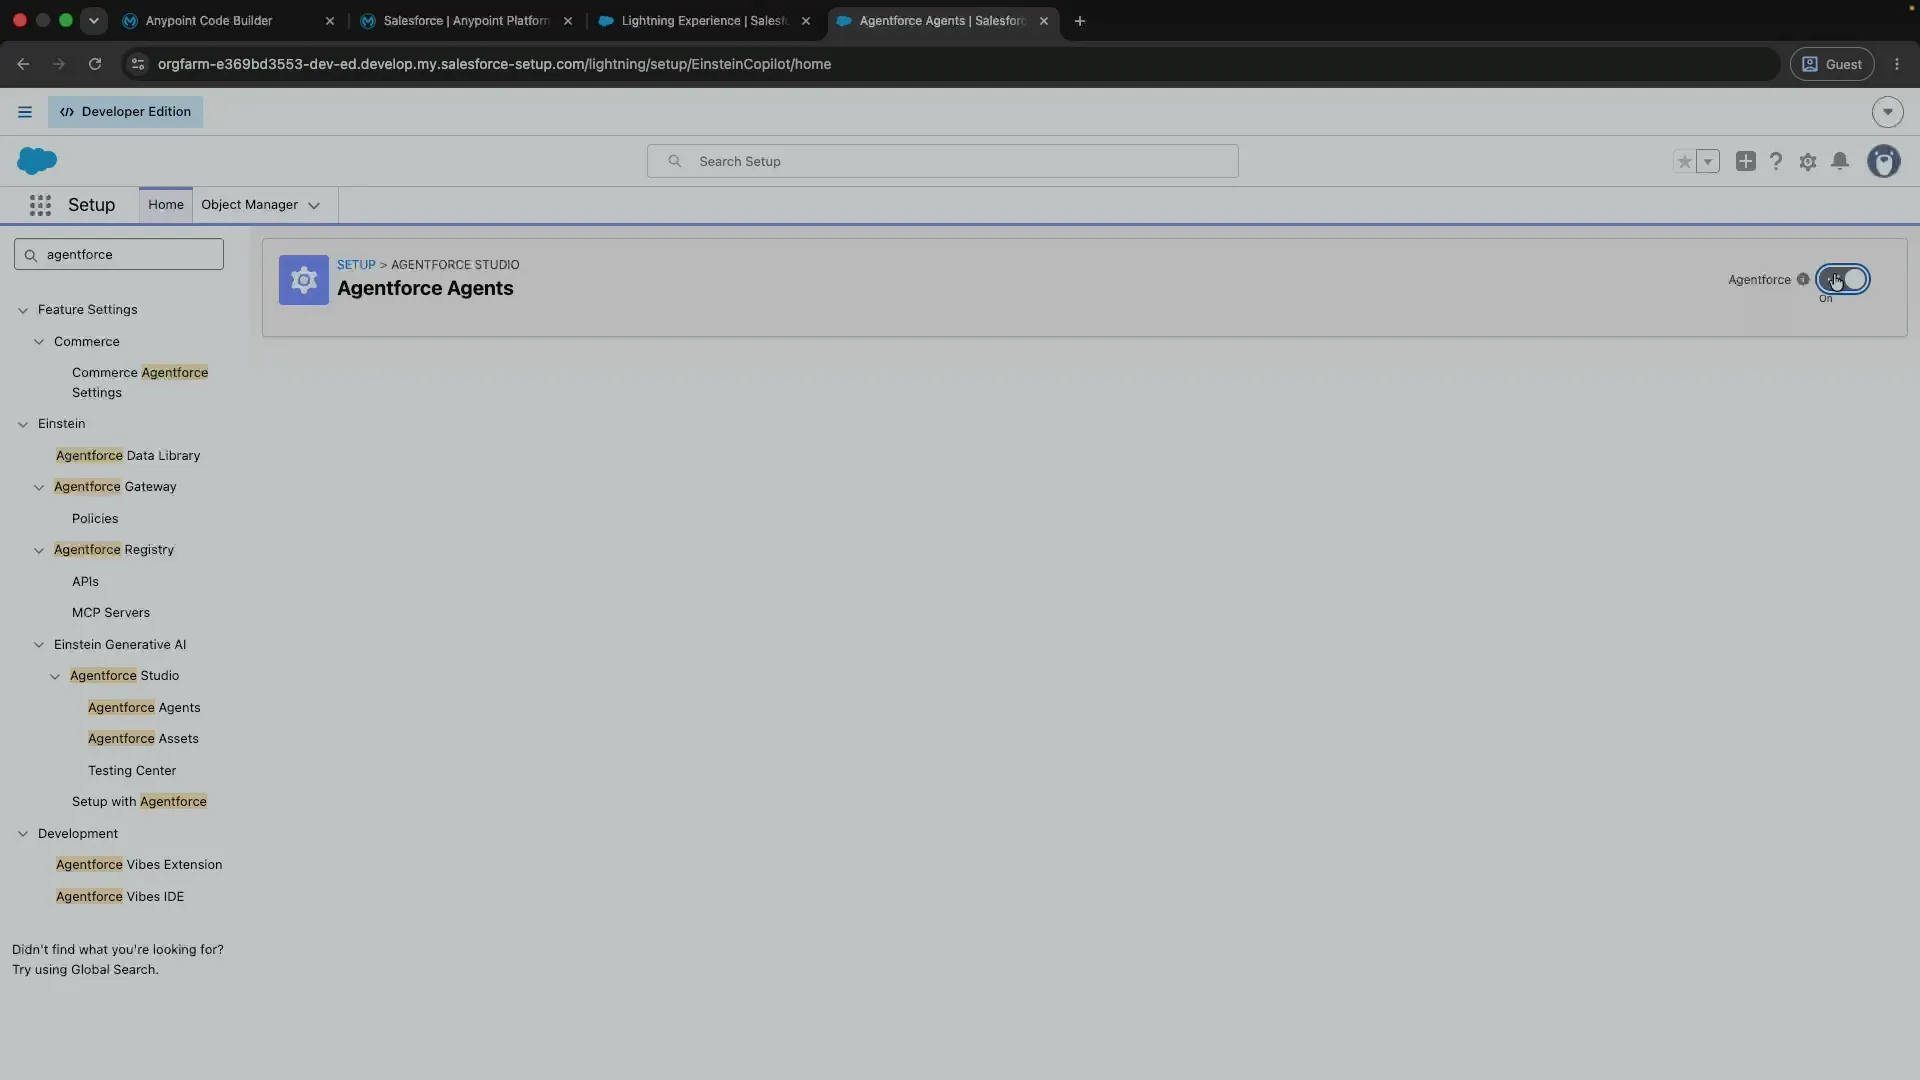Open Policies under Agentforce Gateway
Screen dimensions: 1920x1080
click(95, 519)
